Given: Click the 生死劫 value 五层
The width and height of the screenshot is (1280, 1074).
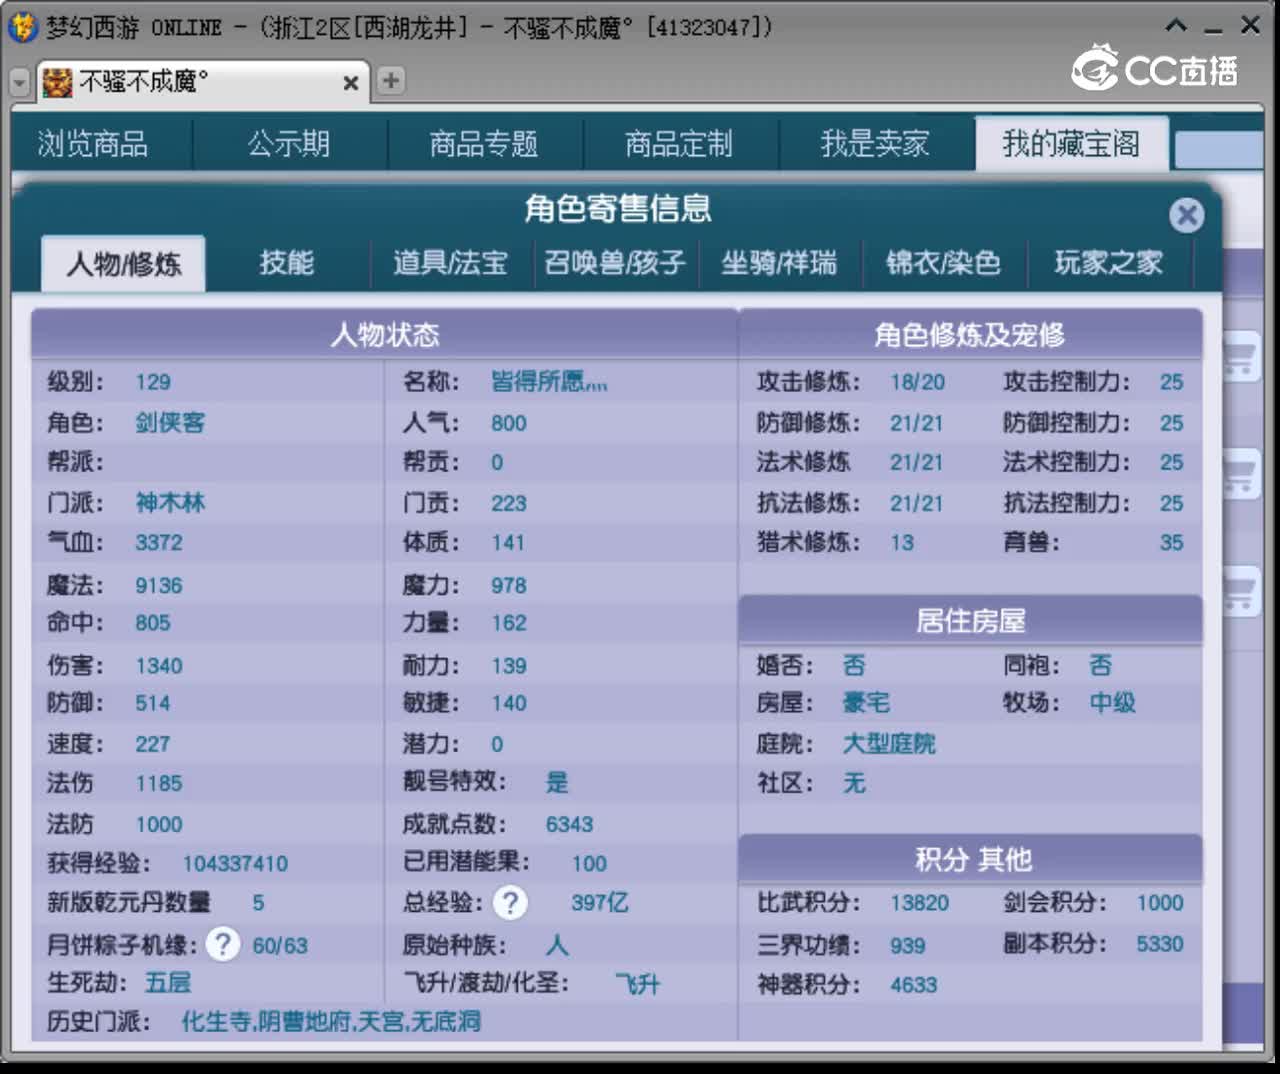Looking at the screenshot, I should [168, 983].
